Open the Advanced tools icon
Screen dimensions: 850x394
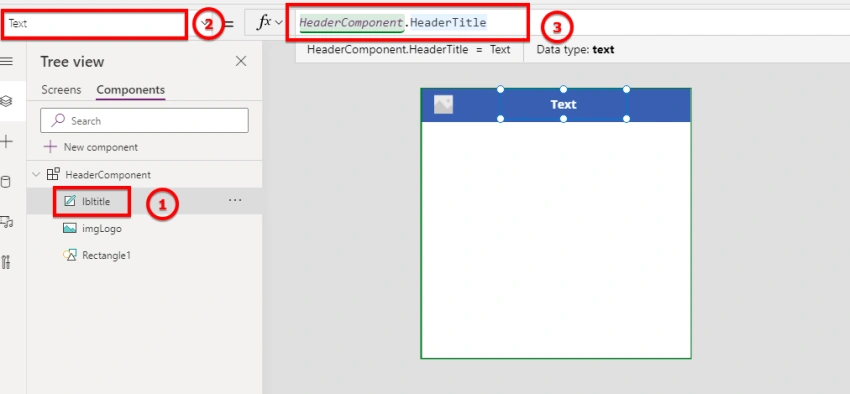(6, 262)
